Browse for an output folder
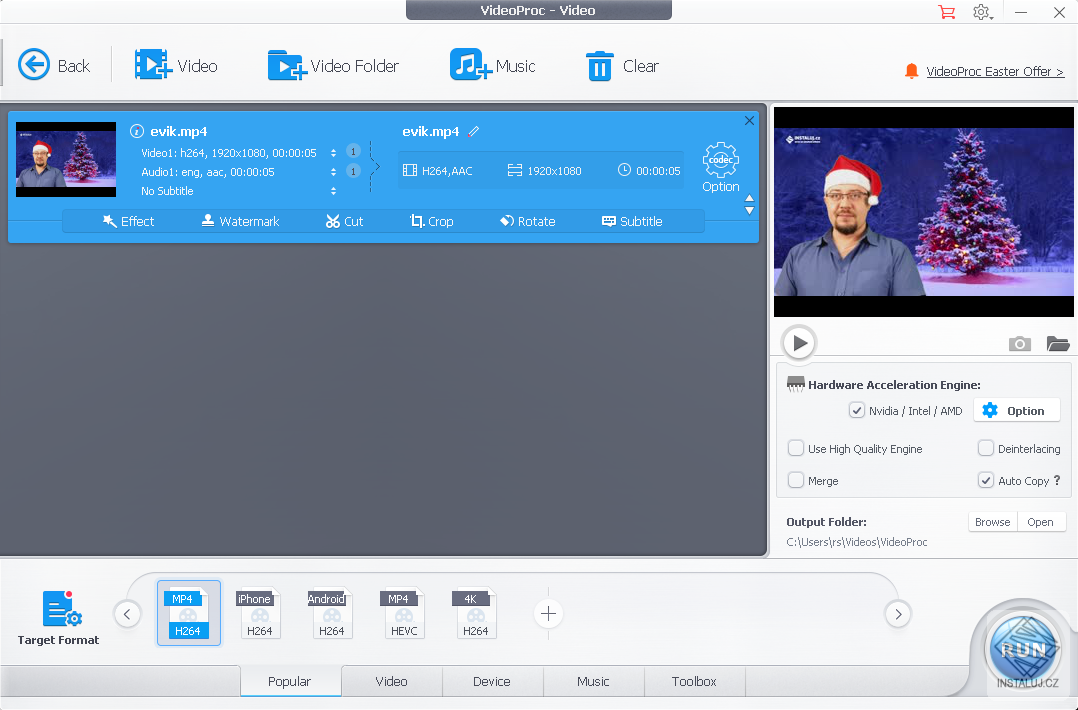The image size is (1078, 710). pos(991,521)
